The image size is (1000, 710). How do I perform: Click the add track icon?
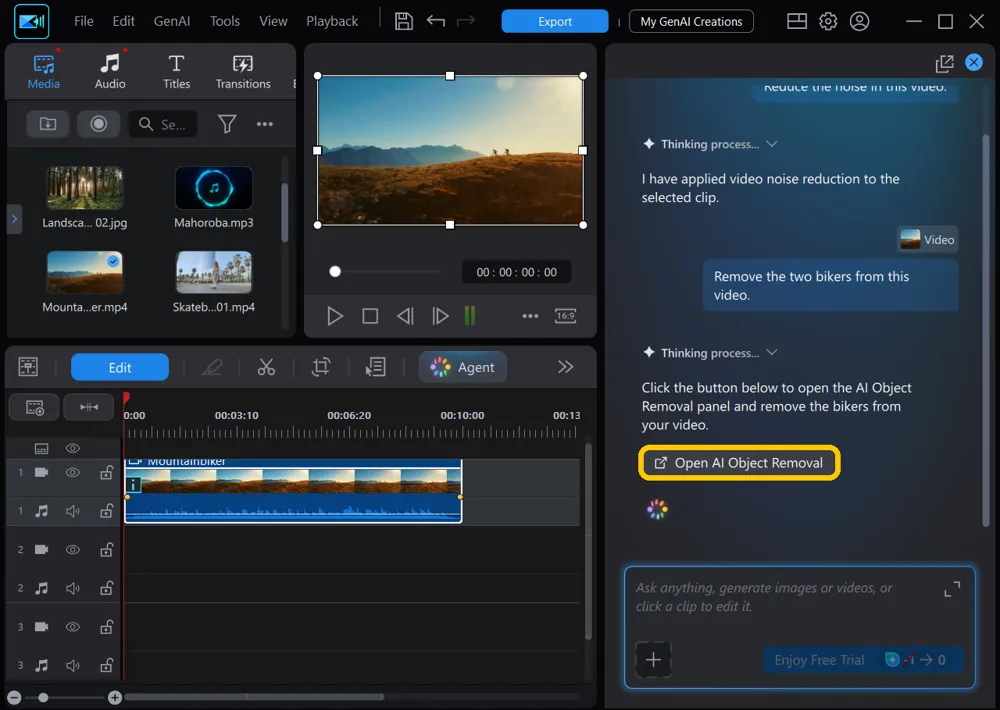(34, 407)
